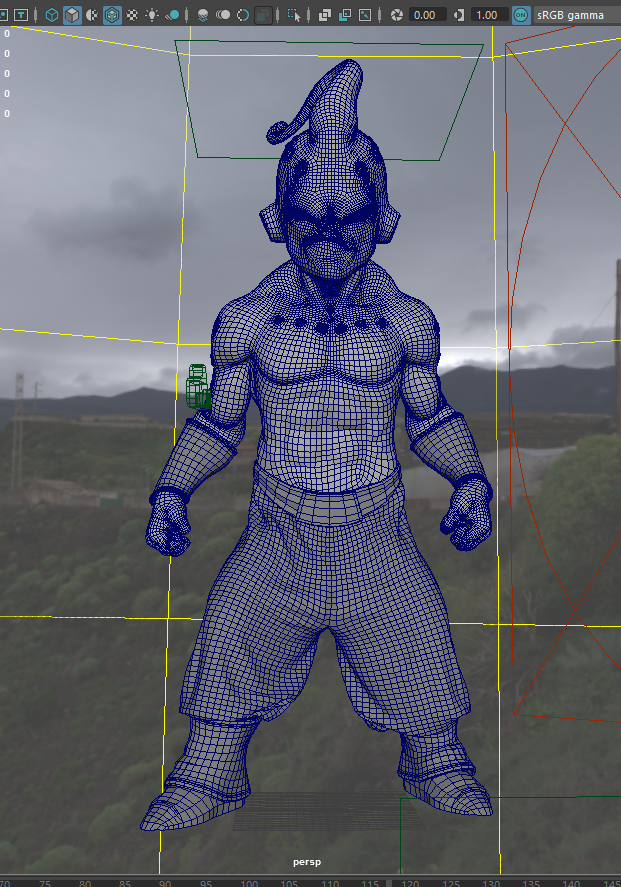Edit the Exposure value 0.00 field
The width and height of the screenshot is (621, 887).
(427, 15)
